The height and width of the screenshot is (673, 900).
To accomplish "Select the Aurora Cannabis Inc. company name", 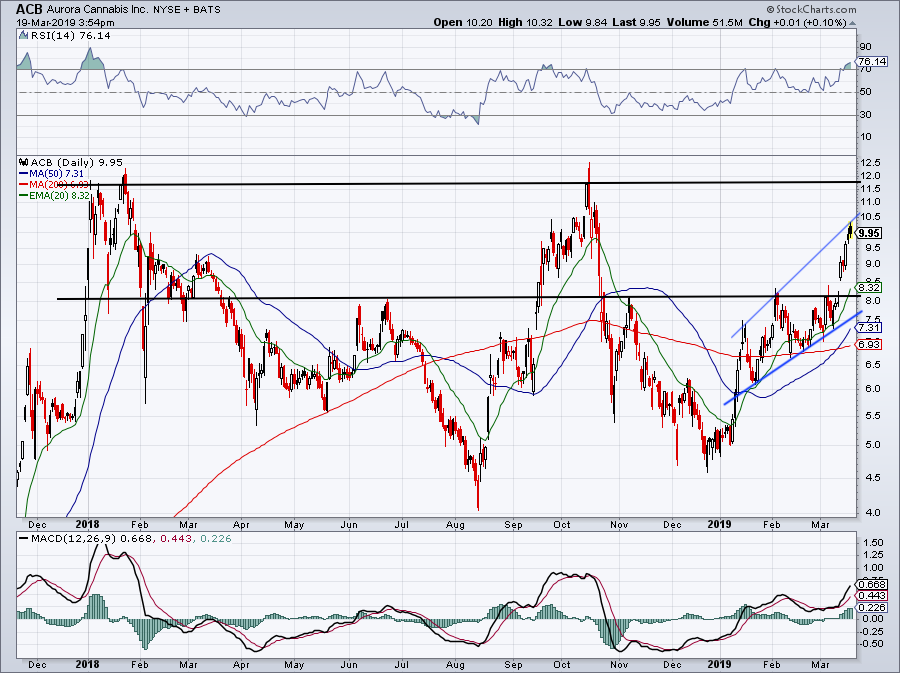I will pos(98,10).
